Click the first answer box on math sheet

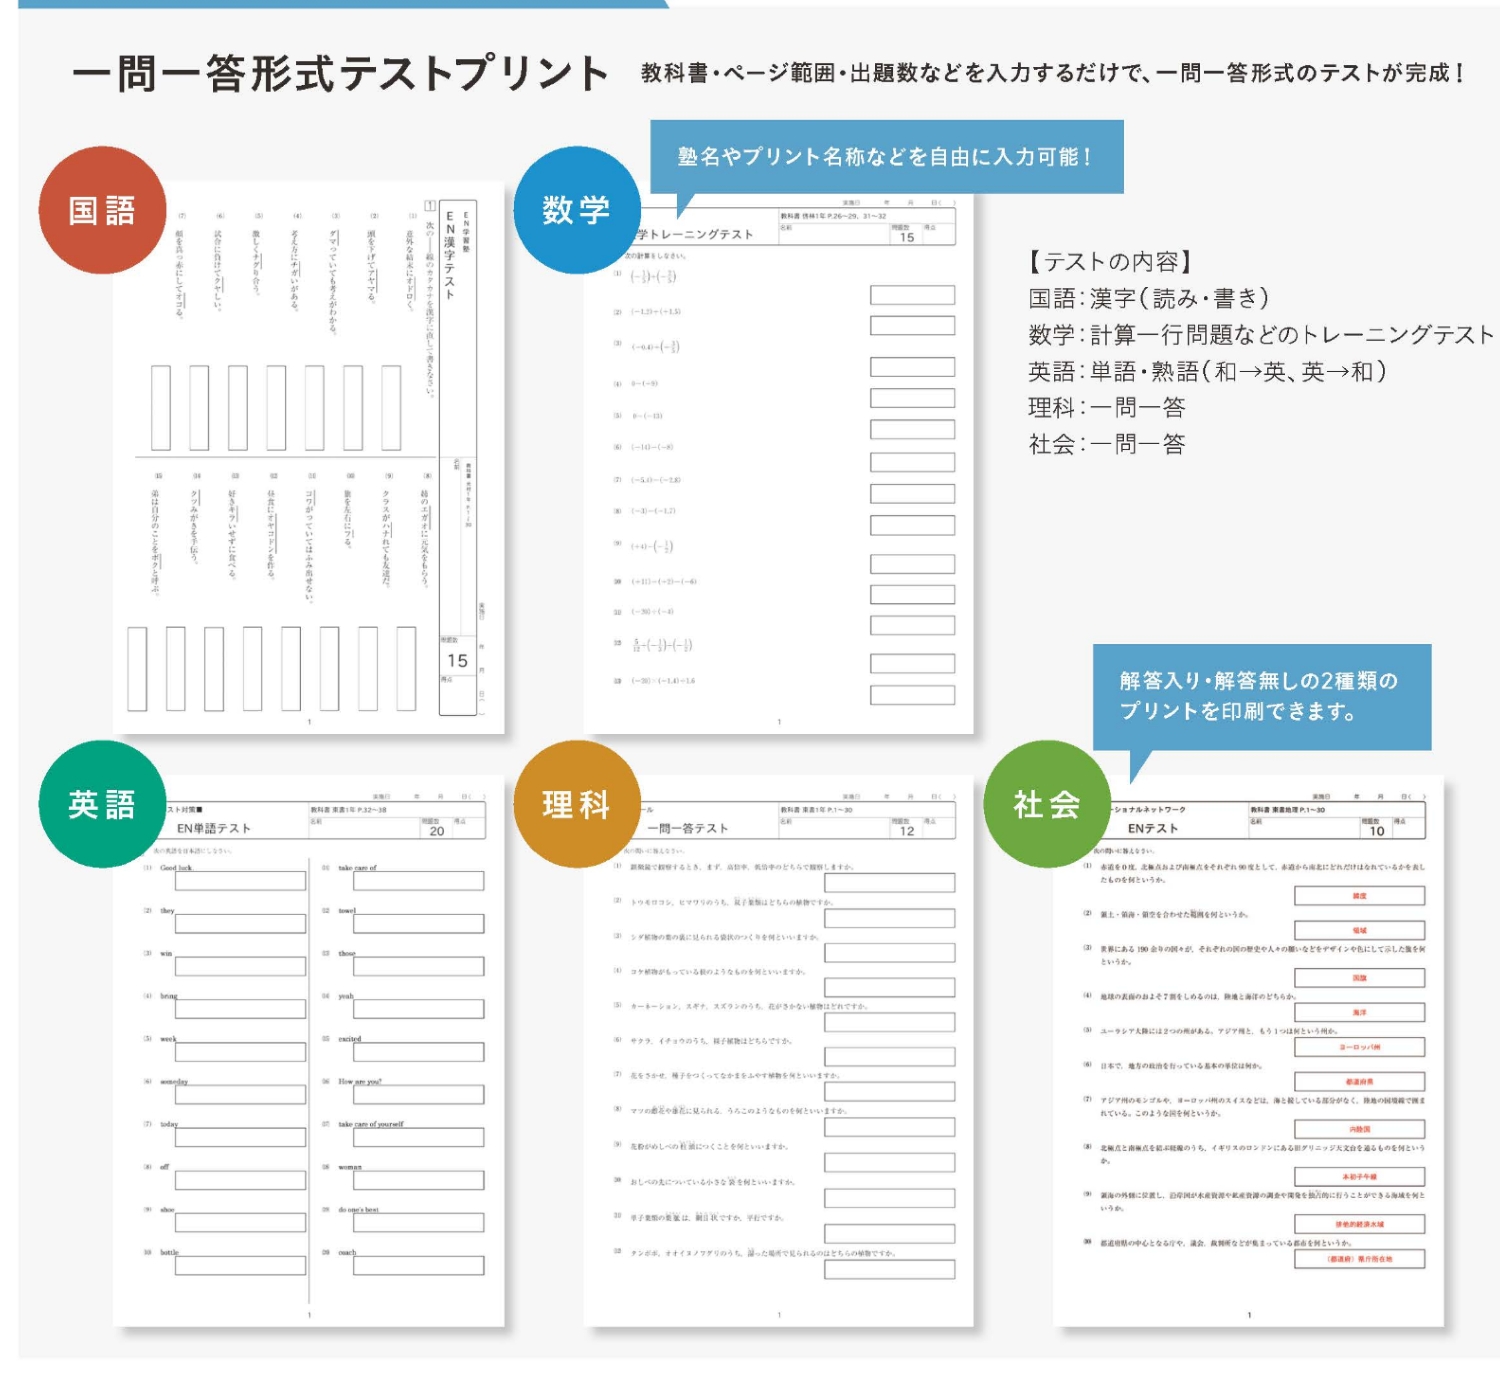tap(912, 295)
